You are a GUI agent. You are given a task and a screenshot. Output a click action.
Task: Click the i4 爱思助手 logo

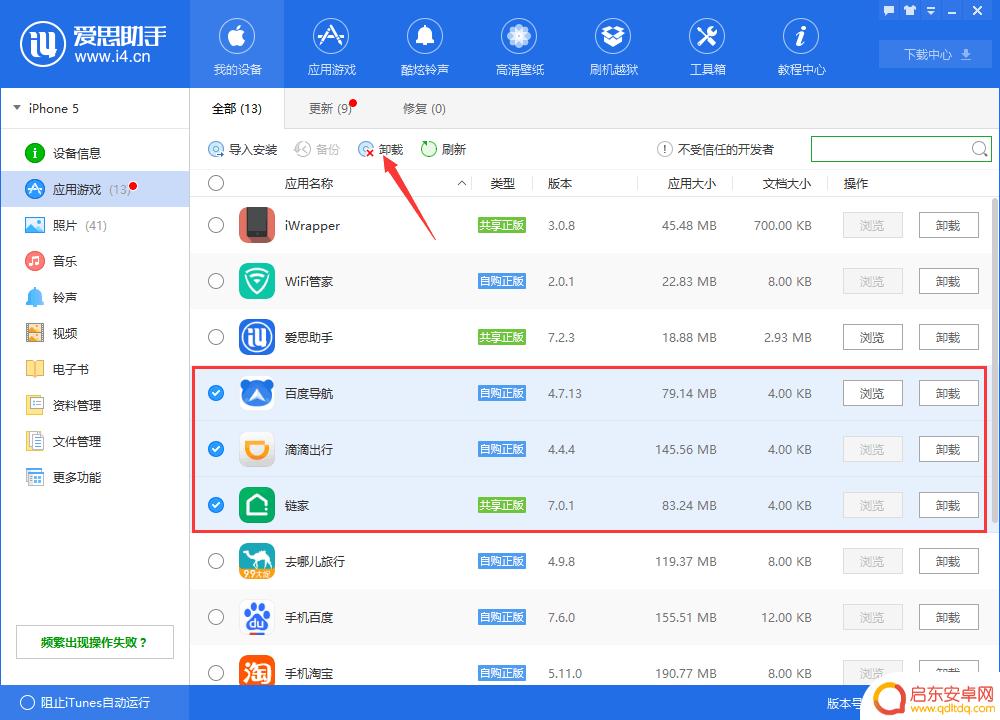pyautogui.click(x=93, y=44)
